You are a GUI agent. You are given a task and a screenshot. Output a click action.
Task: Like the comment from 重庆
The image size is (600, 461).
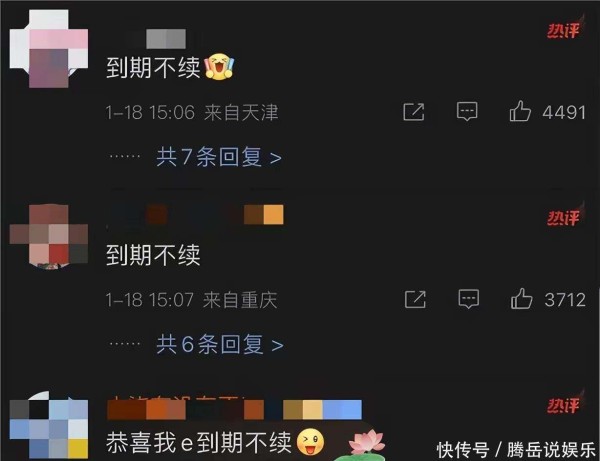tap(522, 298)
